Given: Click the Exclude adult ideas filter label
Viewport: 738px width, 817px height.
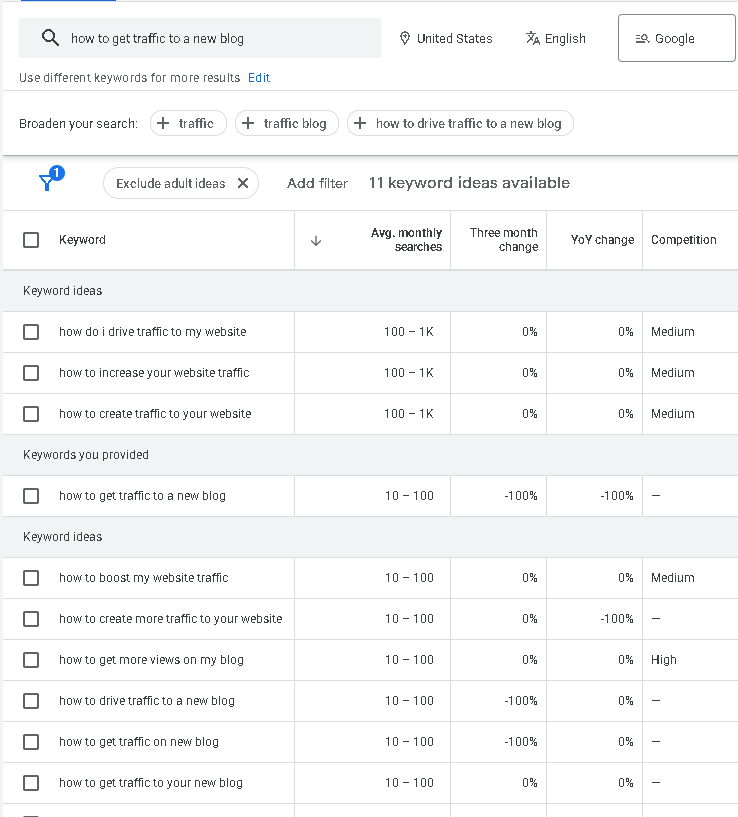Looking at the screenshot, I should 170,183.
